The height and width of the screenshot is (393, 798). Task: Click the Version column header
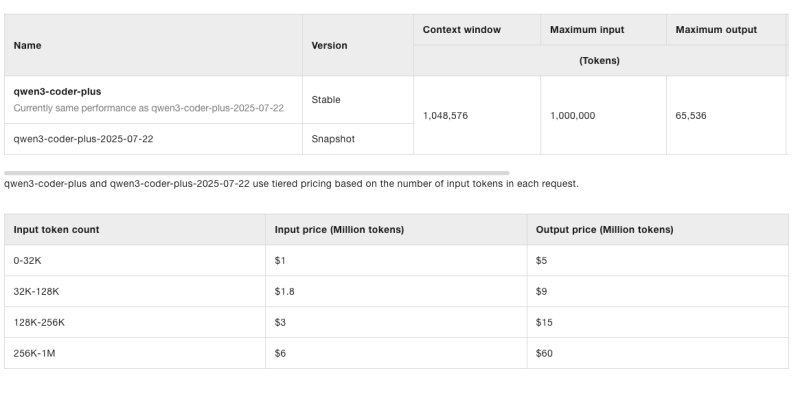329,45
